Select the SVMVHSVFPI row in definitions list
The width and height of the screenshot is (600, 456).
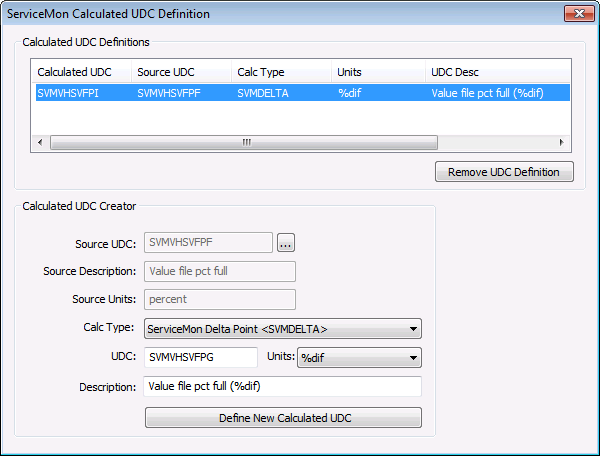[x=303, y=93]
